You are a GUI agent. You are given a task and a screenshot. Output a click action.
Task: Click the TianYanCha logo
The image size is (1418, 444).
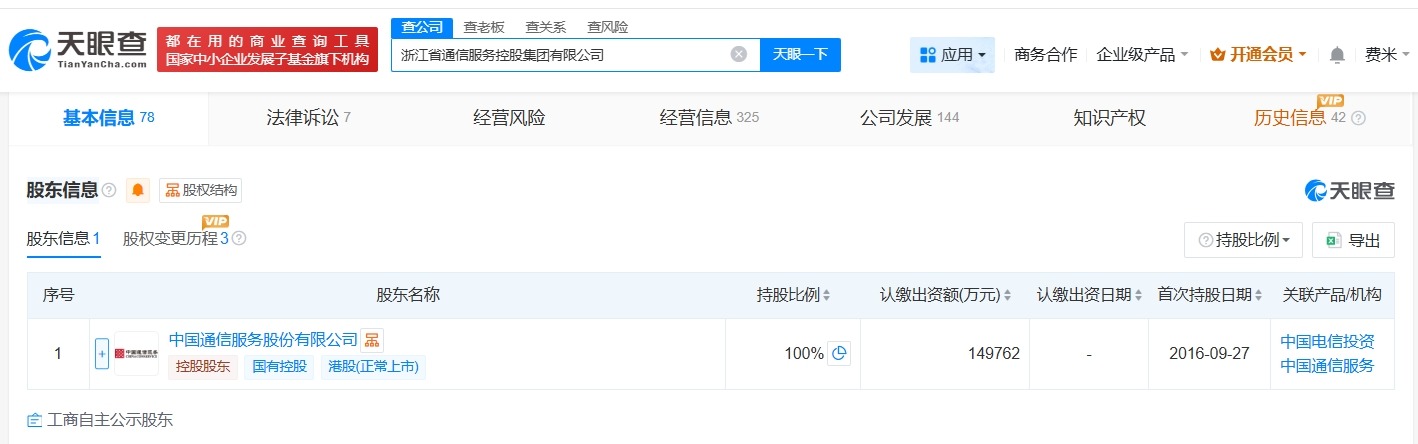[79, 49]
